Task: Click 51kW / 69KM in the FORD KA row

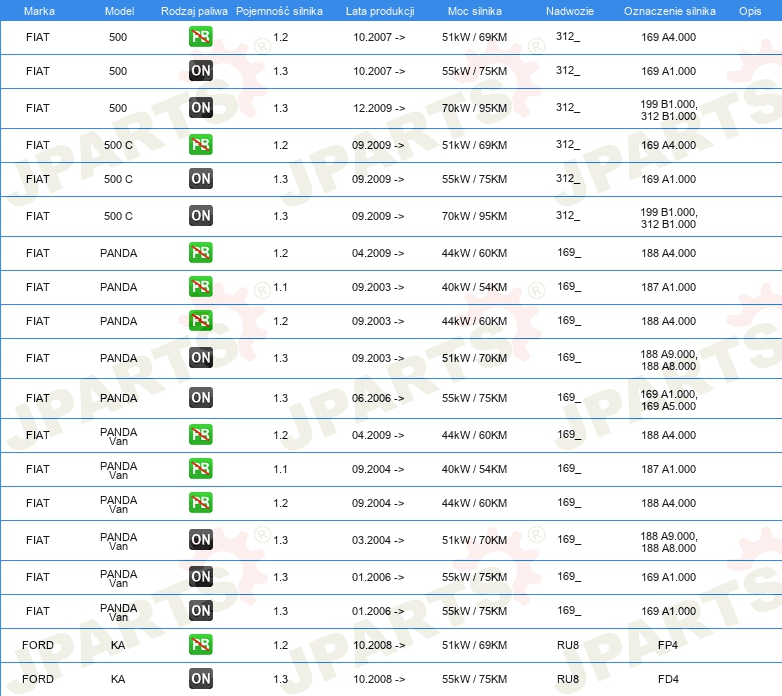Action: tap(474, 645)
